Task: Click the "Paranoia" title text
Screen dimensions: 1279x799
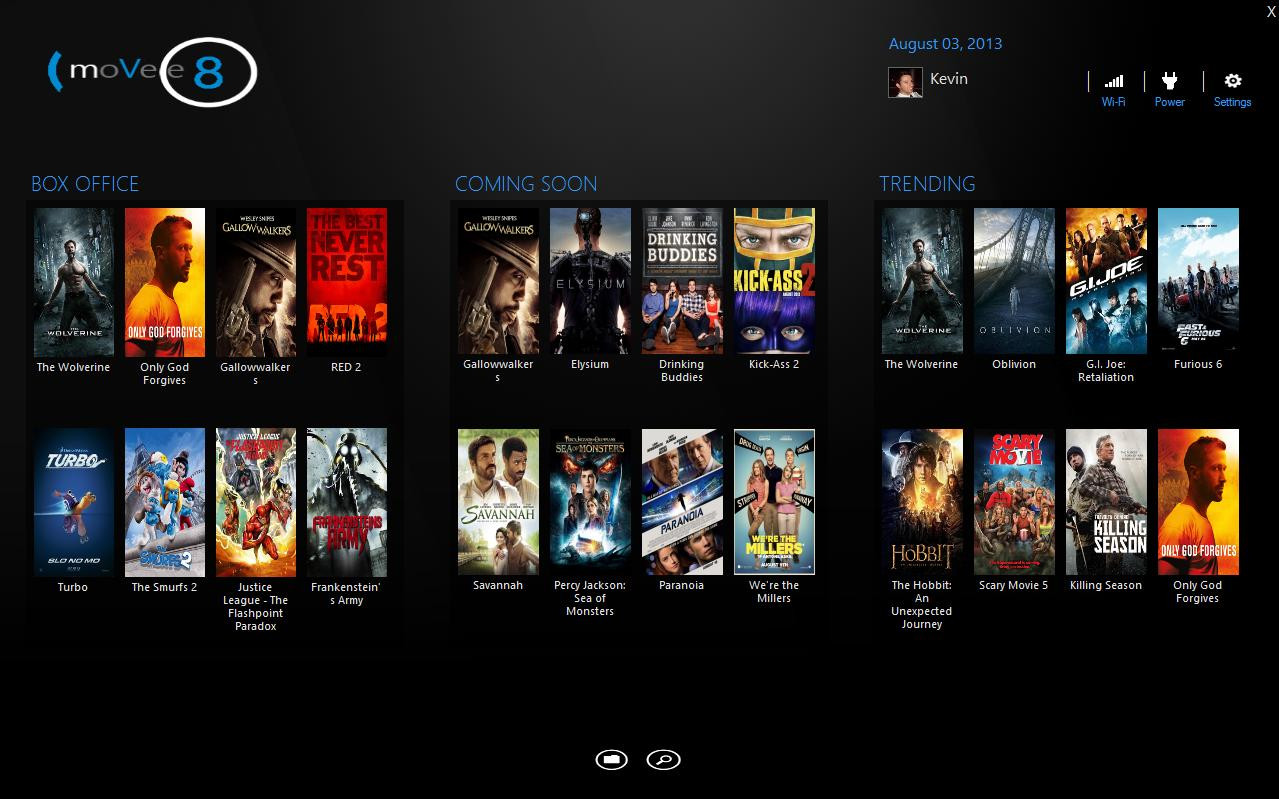Action: point(682,585)
